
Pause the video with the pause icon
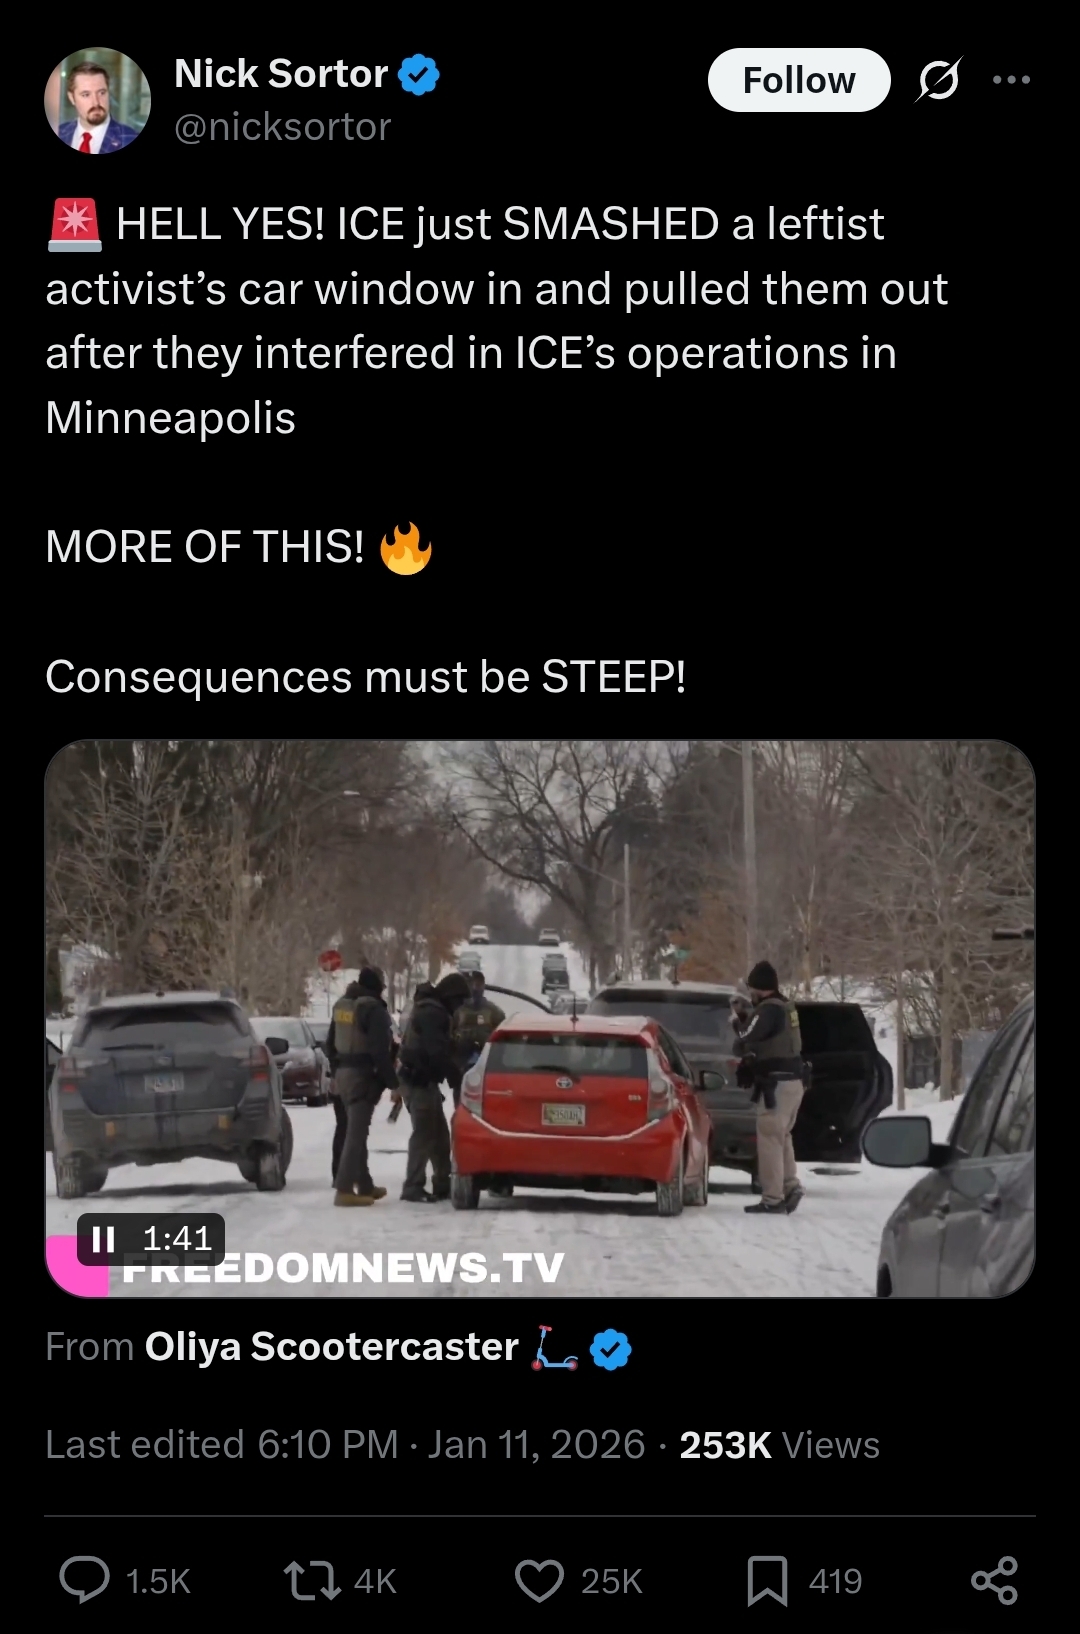pyautogui.click(x=103, y=1239)
